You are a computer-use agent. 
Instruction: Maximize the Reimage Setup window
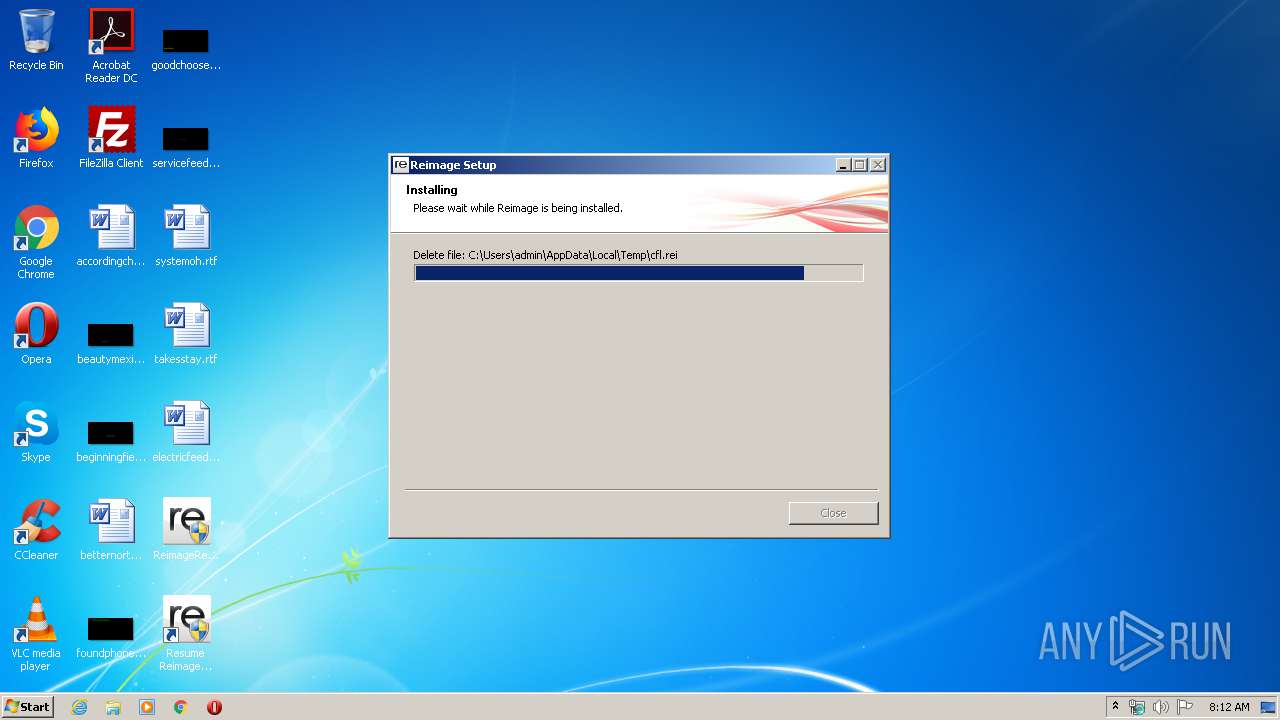(860, 165)
